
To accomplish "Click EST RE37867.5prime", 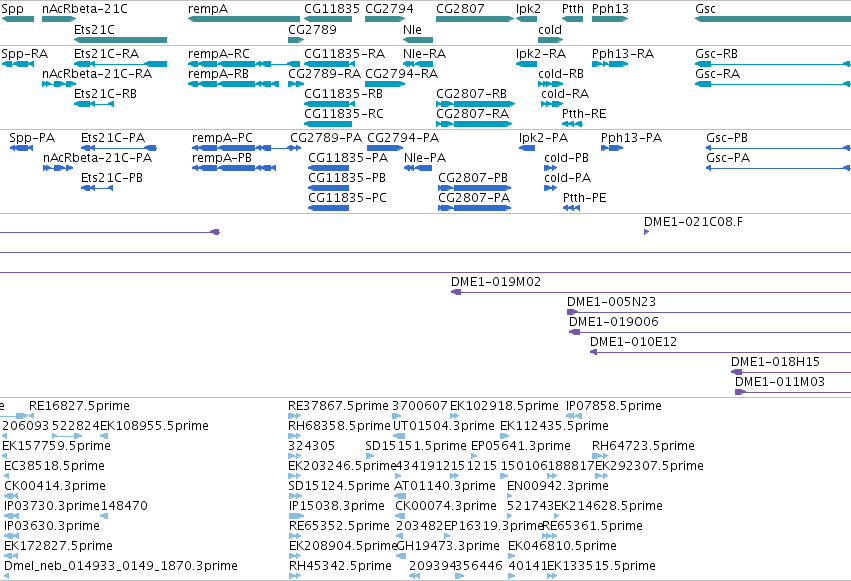I will [294, 416].
